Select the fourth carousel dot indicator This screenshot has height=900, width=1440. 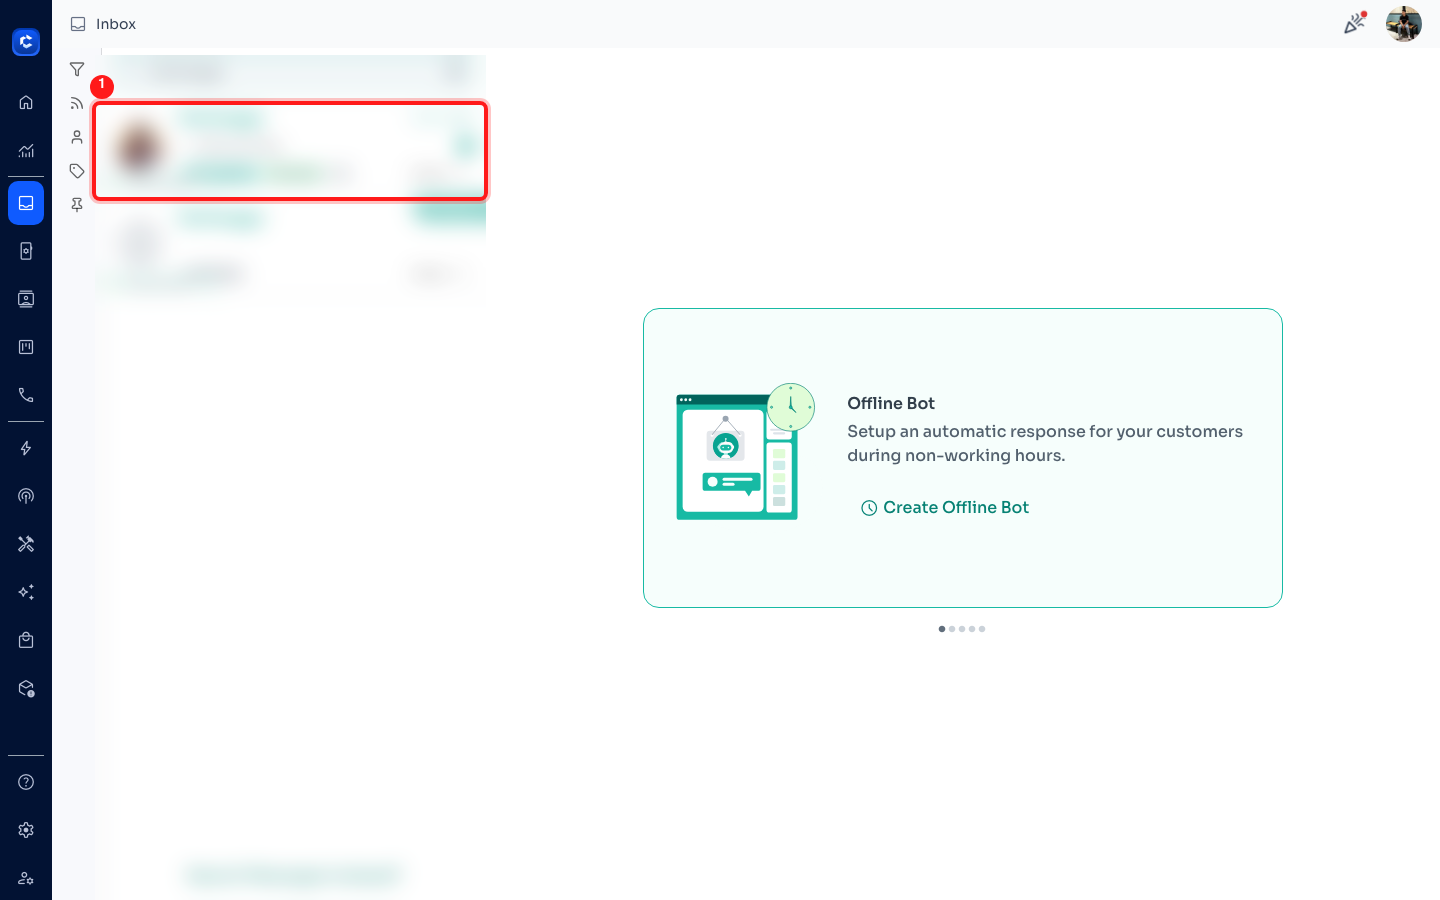(x=972, y=629)
